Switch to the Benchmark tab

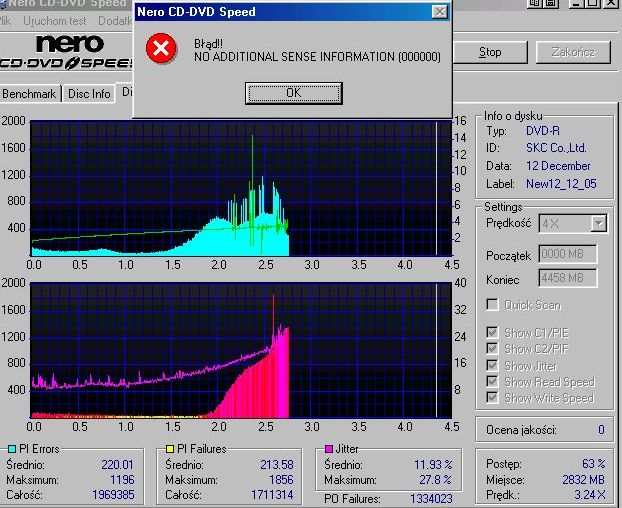[x=29, y=94]
